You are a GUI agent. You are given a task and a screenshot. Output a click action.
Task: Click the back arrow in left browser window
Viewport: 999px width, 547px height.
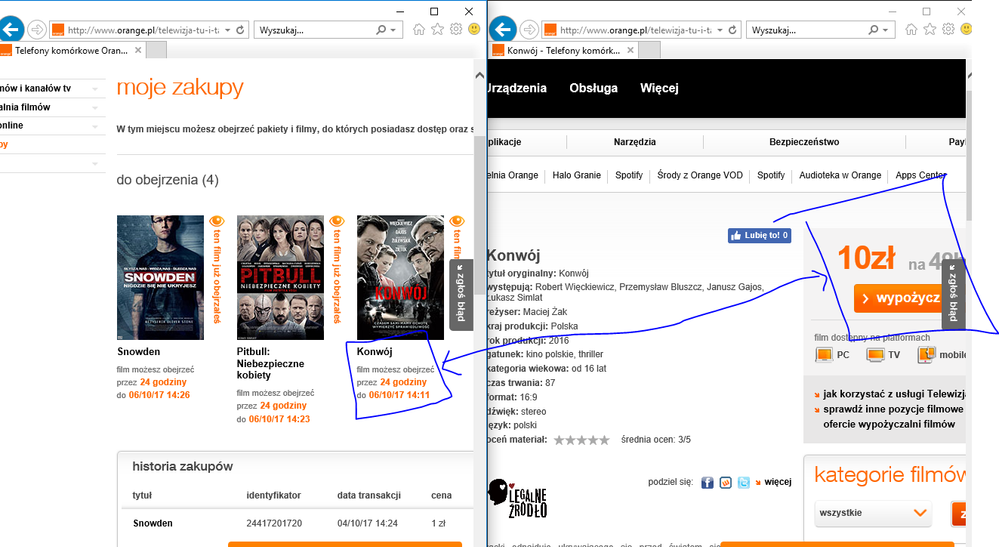click(12, 30)
